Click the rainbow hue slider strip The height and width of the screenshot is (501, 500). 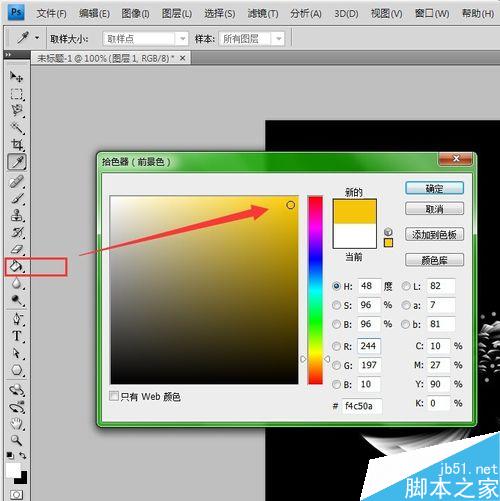coord(315,290)
